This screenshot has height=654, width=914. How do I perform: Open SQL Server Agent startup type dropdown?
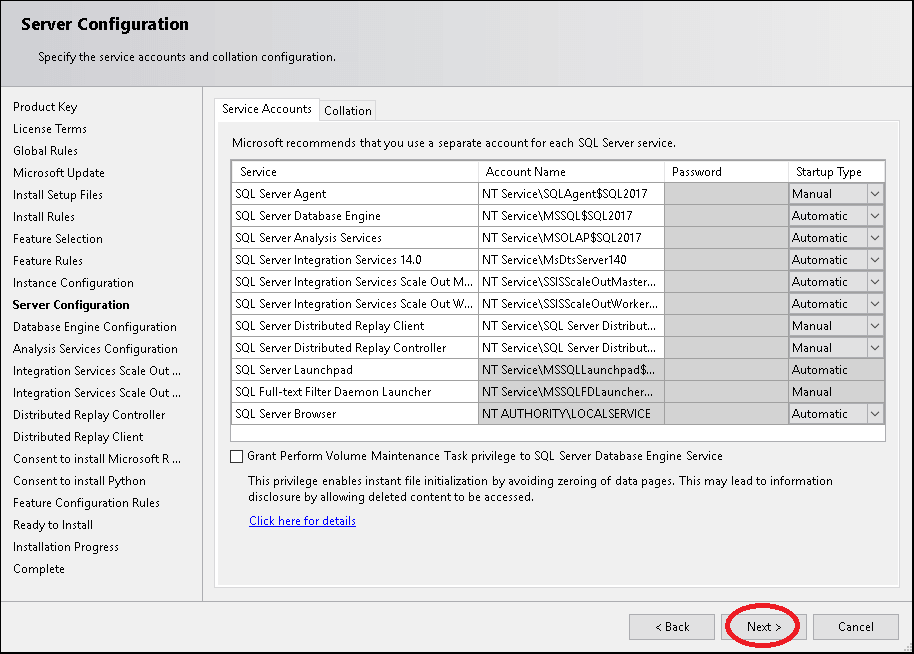point(874,194)
